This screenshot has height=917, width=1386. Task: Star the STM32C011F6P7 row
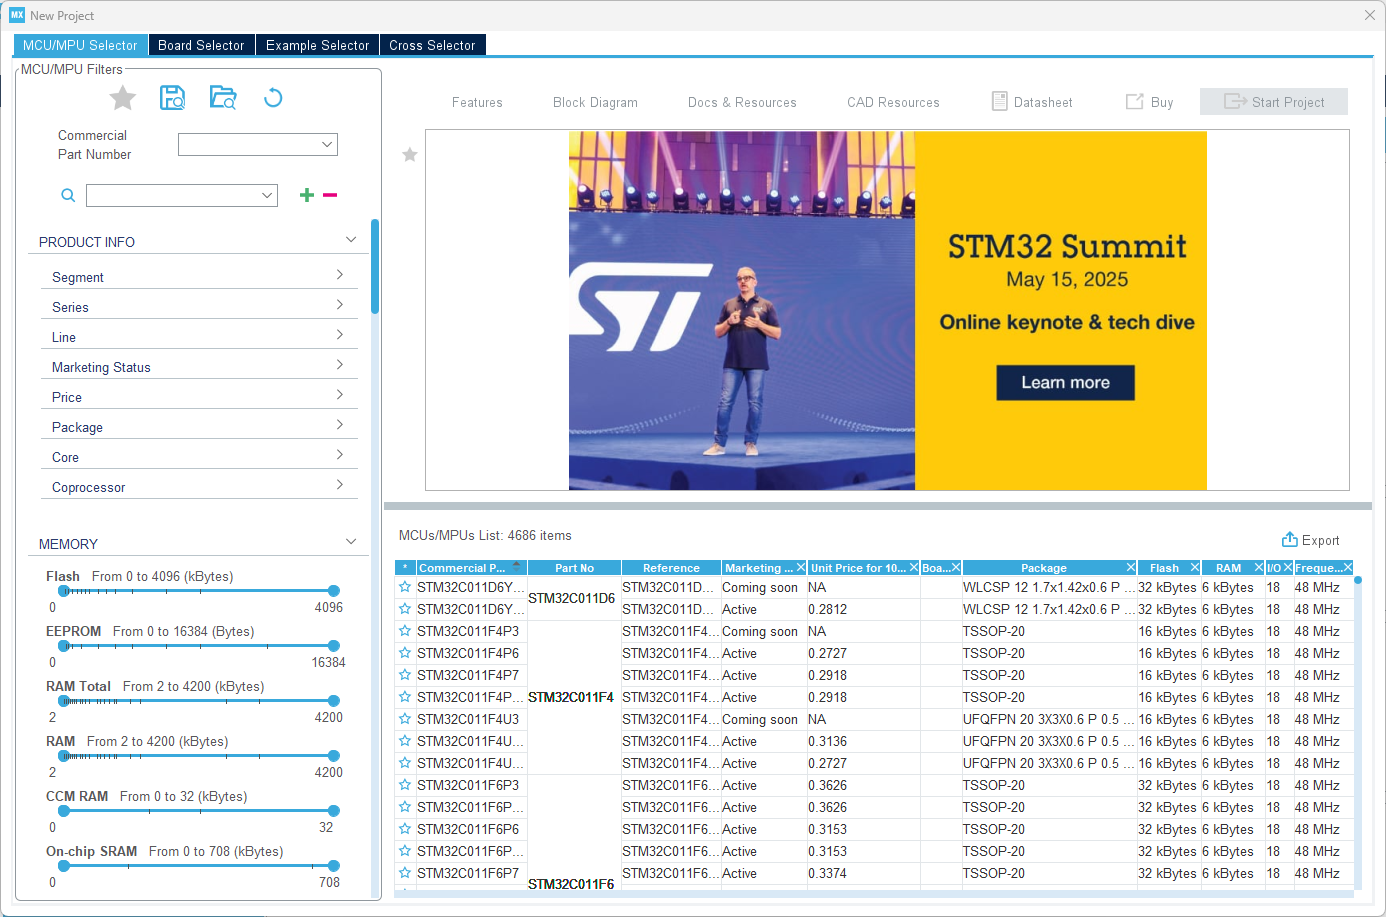pyautogui.click(x=405, y=873)
